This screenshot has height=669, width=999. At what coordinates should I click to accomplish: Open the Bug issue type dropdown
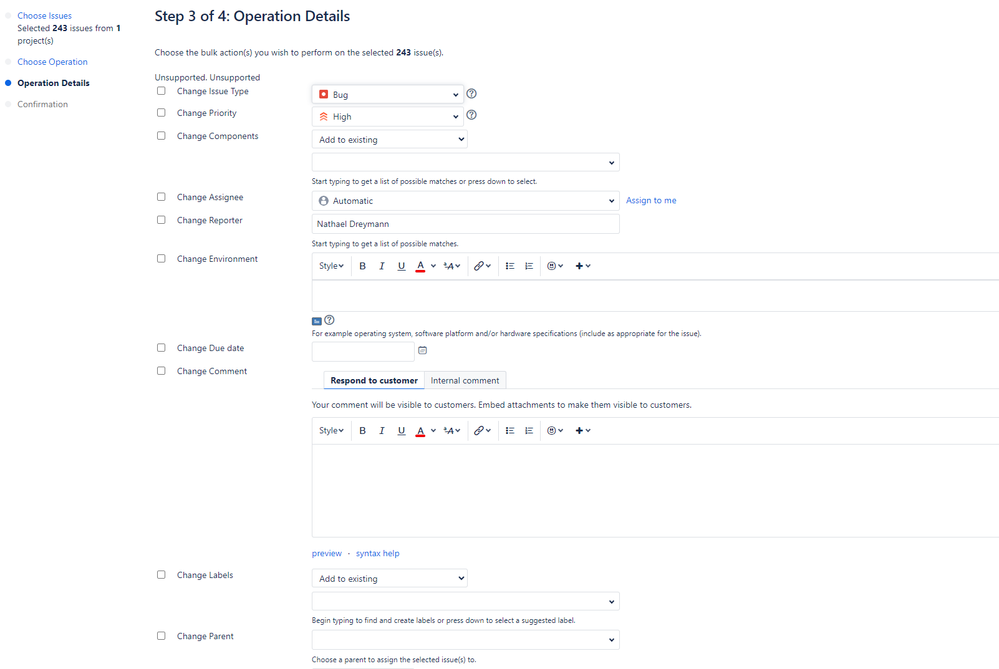(x=387, y=94)
